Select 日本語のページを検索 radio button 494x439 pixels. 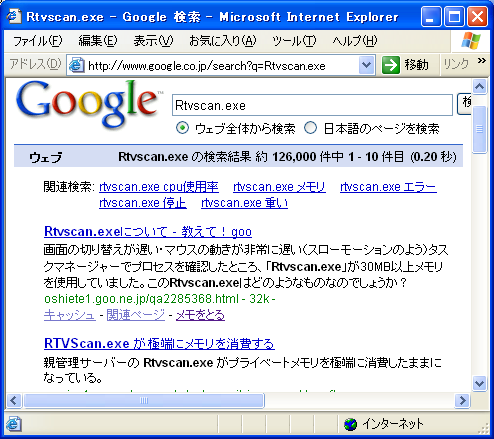310,128
